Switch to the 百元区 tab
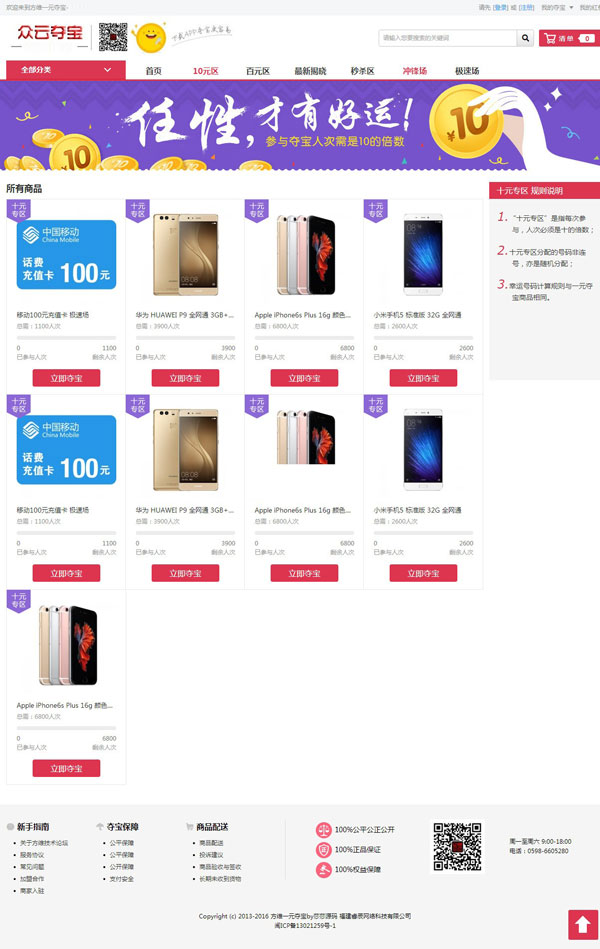 257,71
